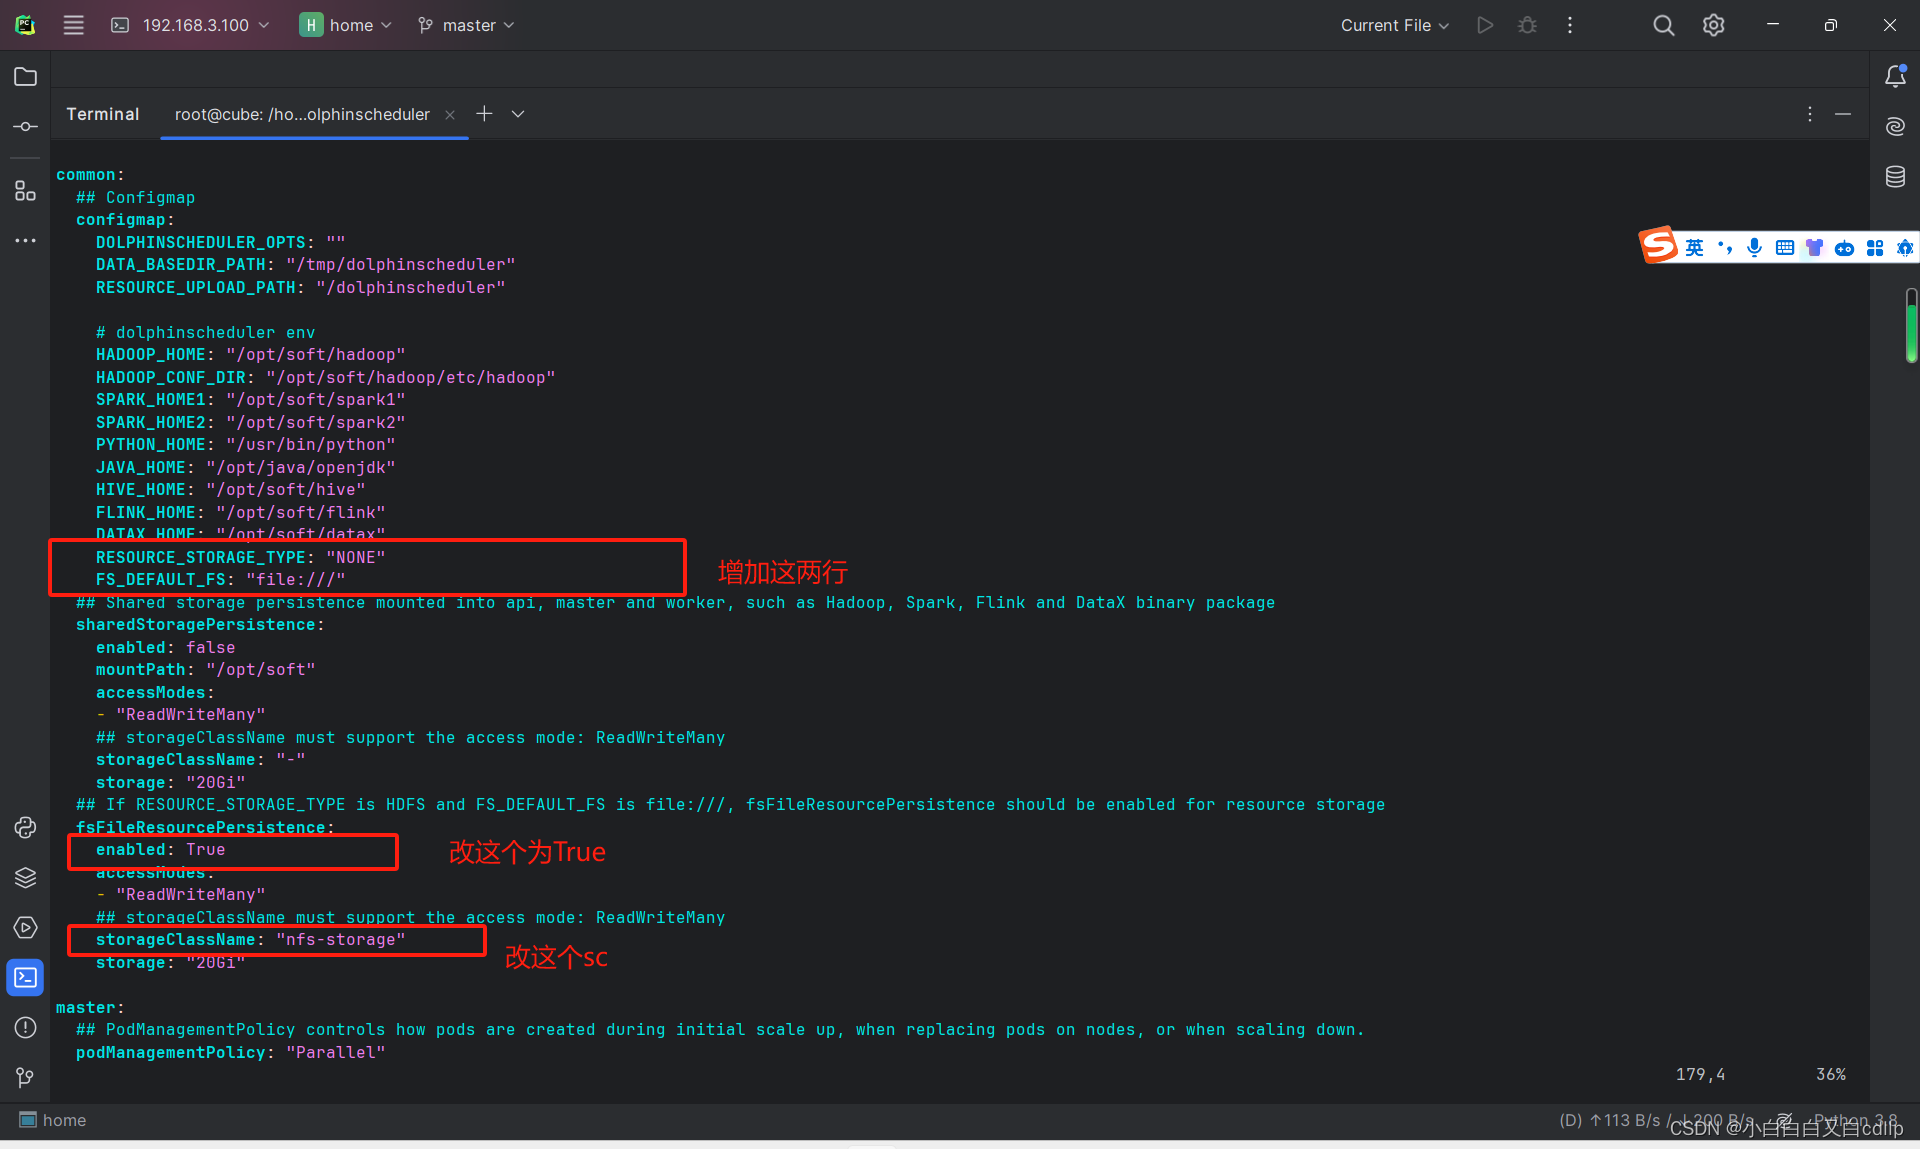The width and height of the screenshot is (1920, 1149).
Task: Select the Terminal tab
Action: tap(103, 112)
